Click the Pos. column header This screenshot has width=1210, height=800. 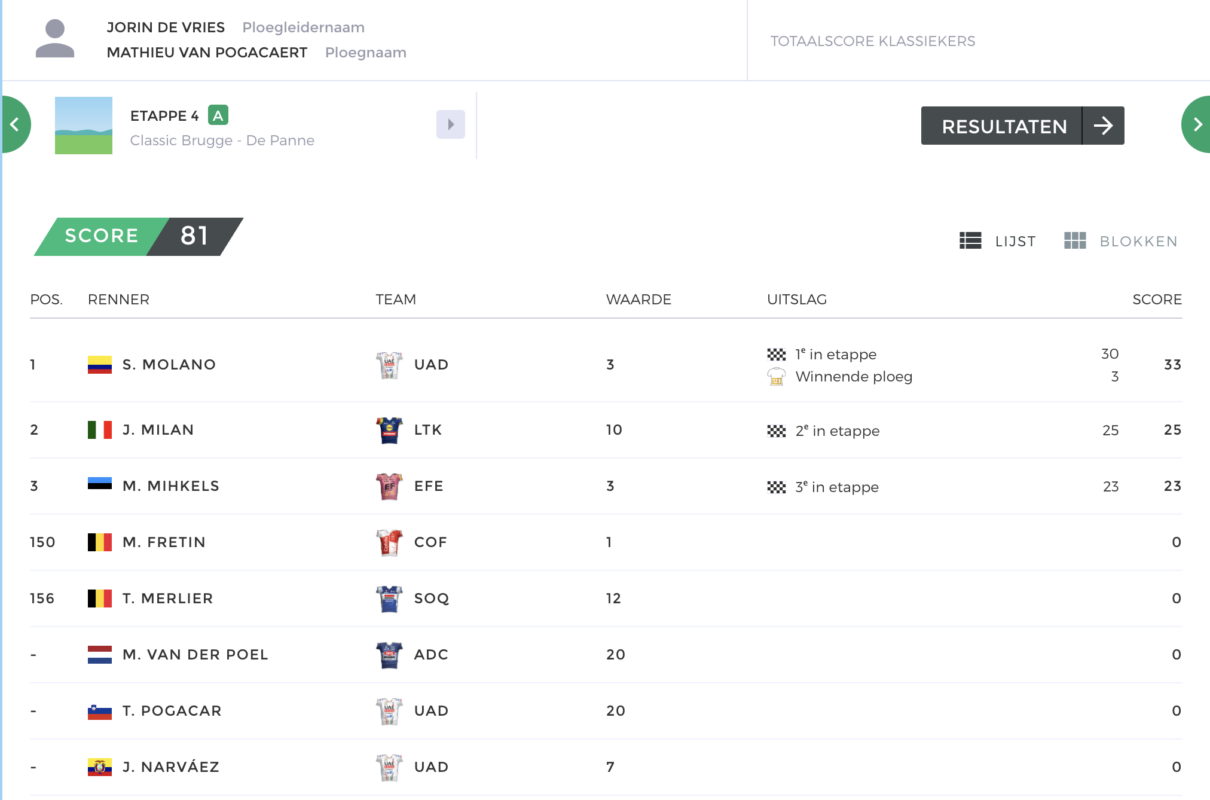coord(46,299)
